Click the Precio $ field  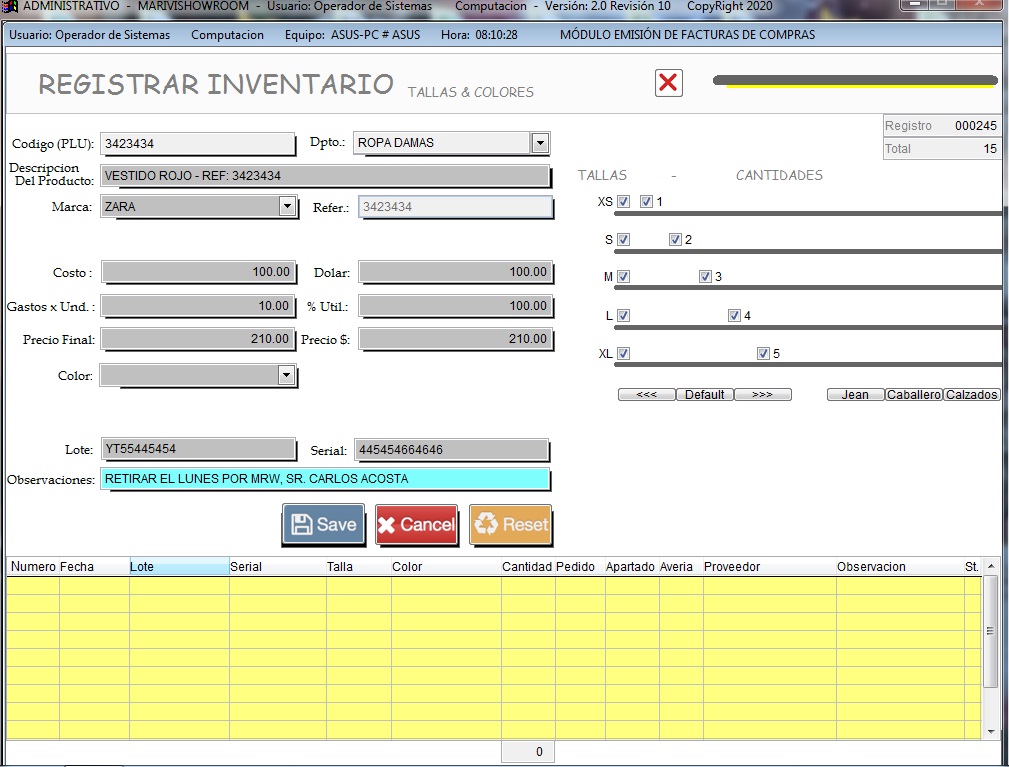(456, 339)
